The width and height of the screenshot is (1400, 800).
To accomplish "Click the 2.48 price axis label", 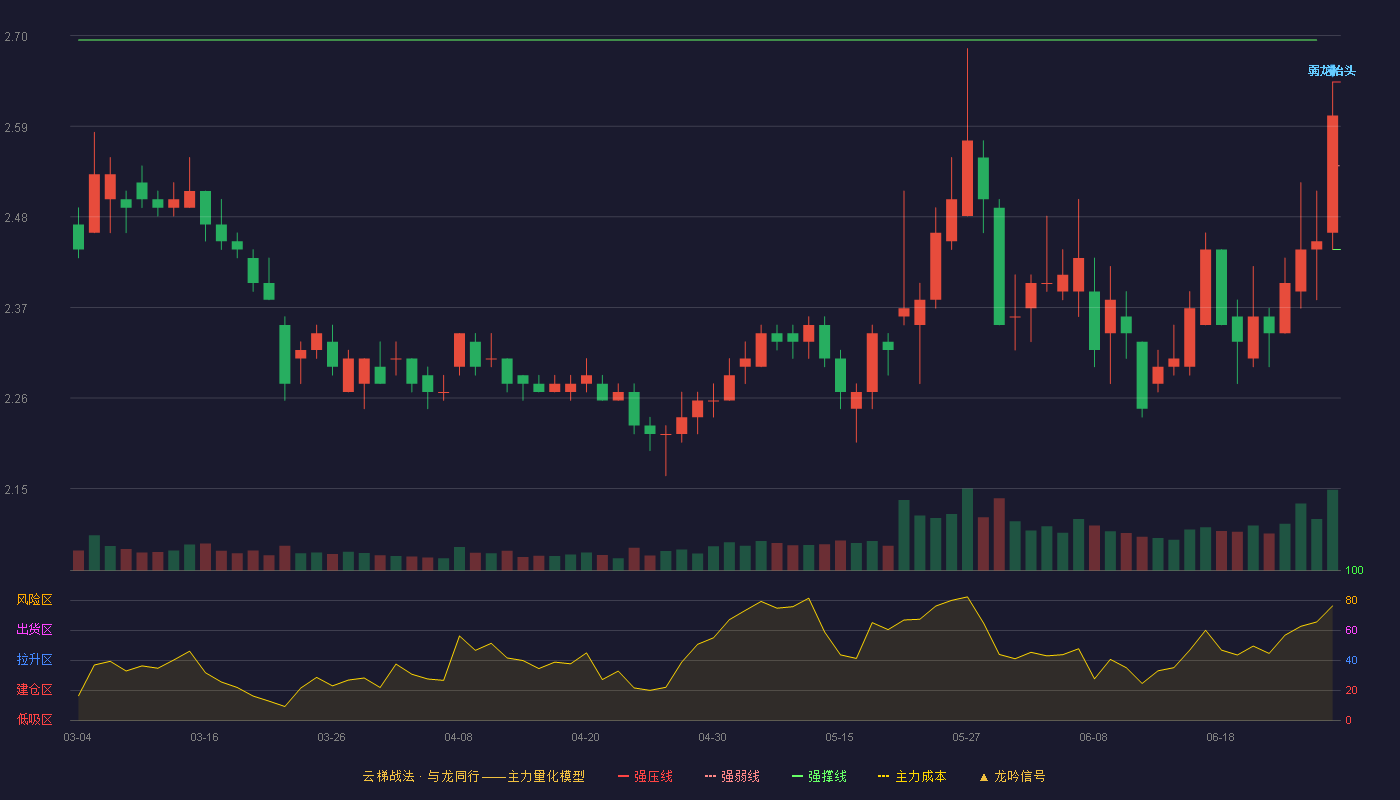I will click(16, 218).
